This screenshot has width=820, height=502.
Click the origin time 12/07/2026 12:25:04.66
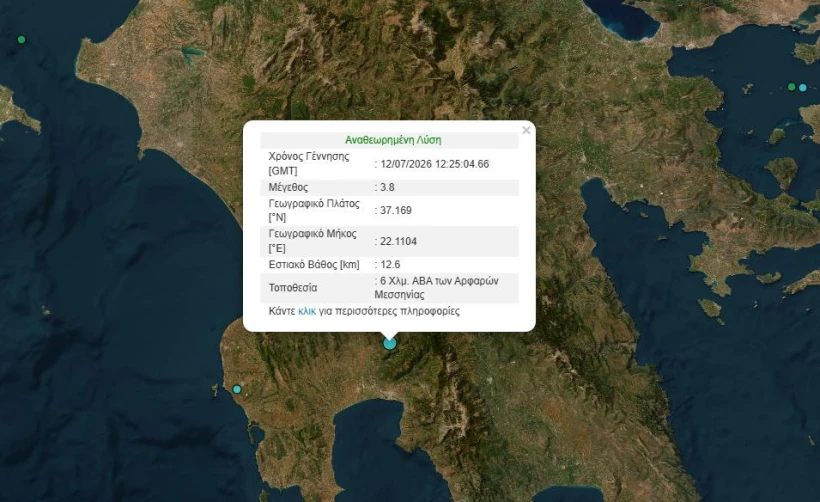point(435,164)
